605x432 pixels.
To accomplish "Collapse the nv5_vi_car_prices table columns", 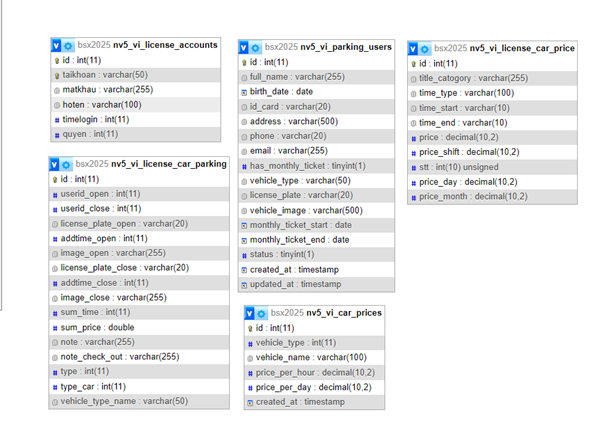I will [251, 313].
